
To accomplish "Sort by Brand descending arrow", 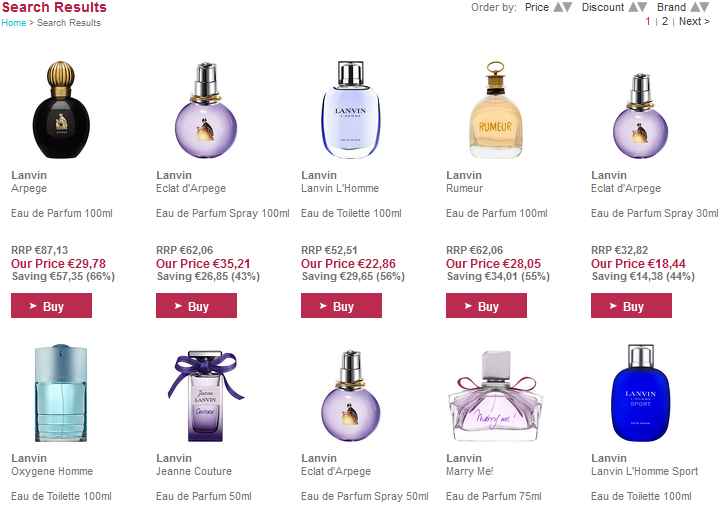I will (x=704, y=7).
